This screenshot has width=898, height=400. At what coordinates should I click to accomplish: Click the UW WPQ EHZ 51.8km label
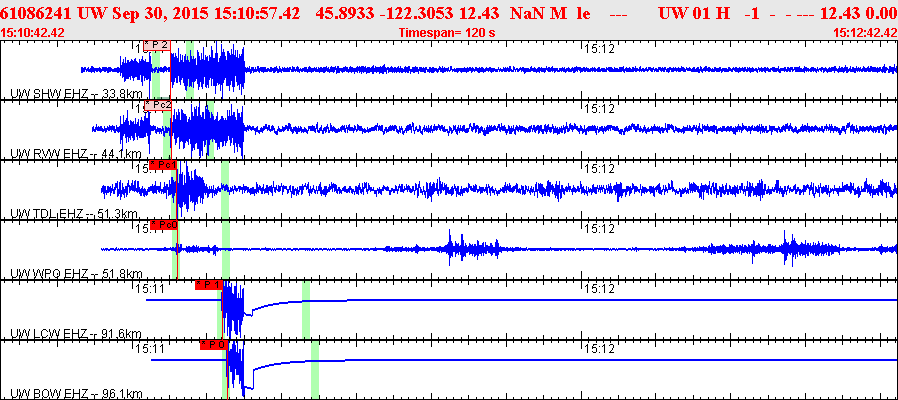tap(76, 274)
